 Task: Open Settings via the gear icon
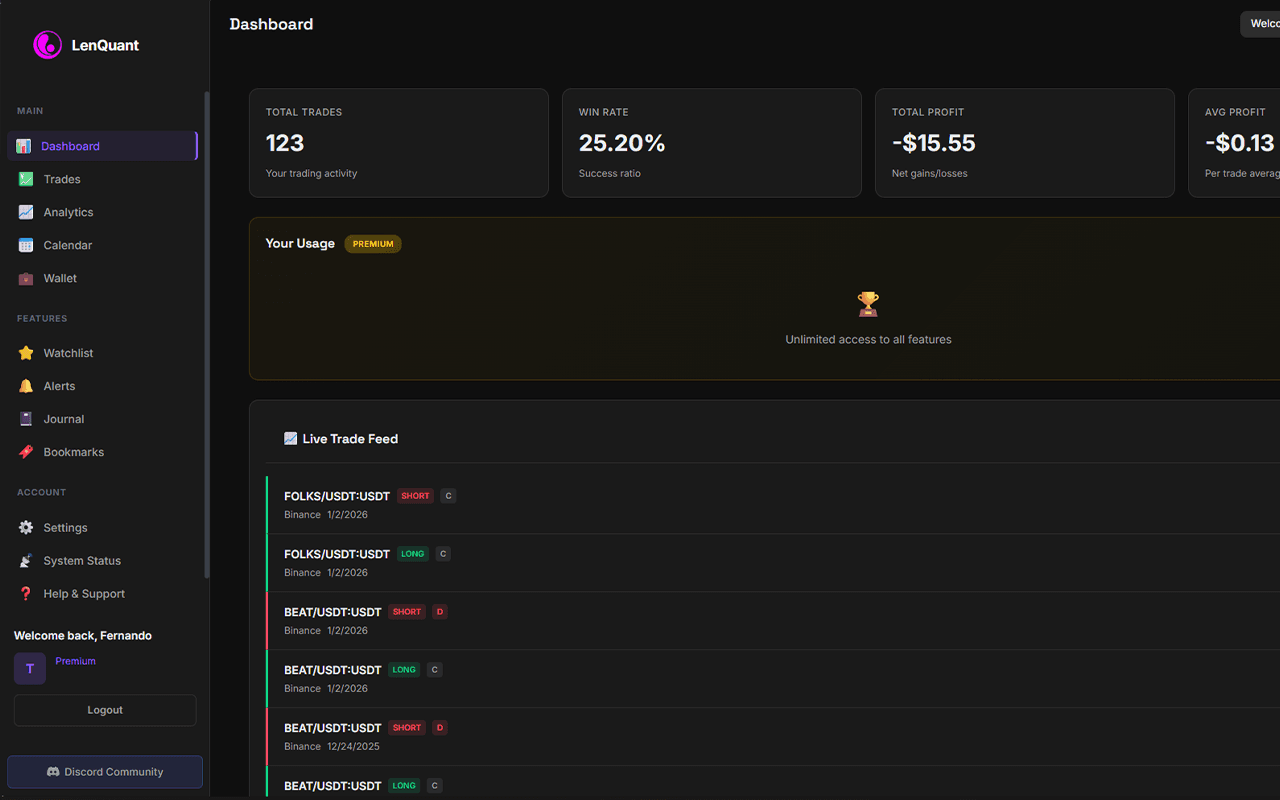(x=23, y=527)
